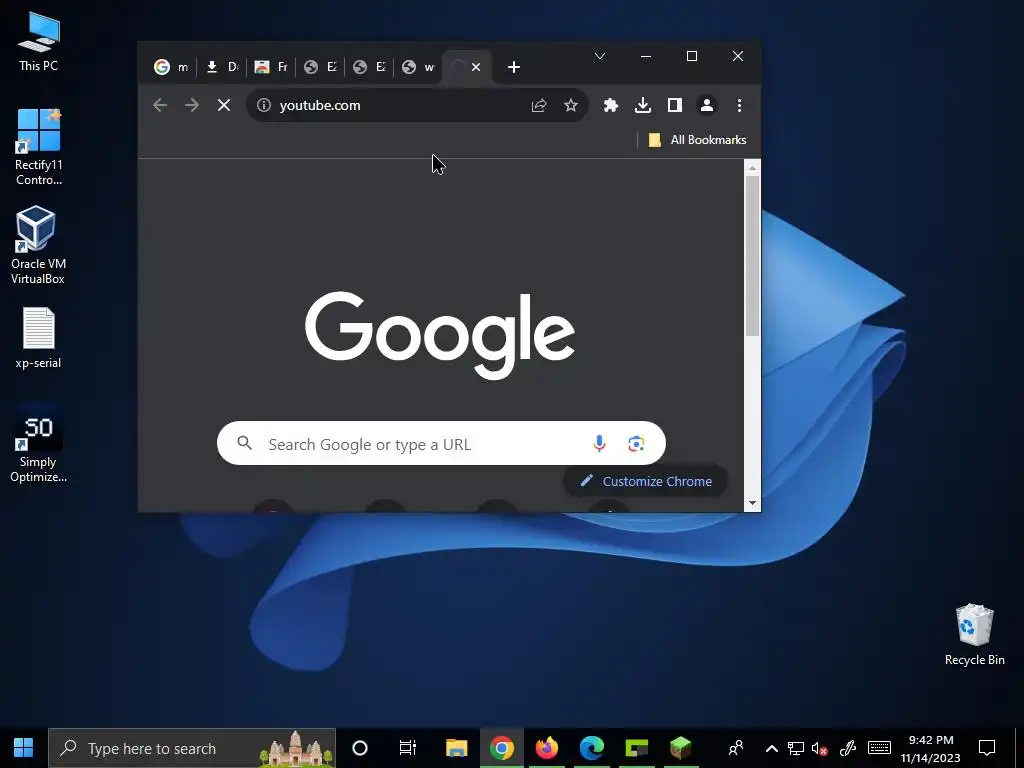This screenshot has width=1024, height=768.
Task: Close the currently loading tab
Action: pos(476,67)
